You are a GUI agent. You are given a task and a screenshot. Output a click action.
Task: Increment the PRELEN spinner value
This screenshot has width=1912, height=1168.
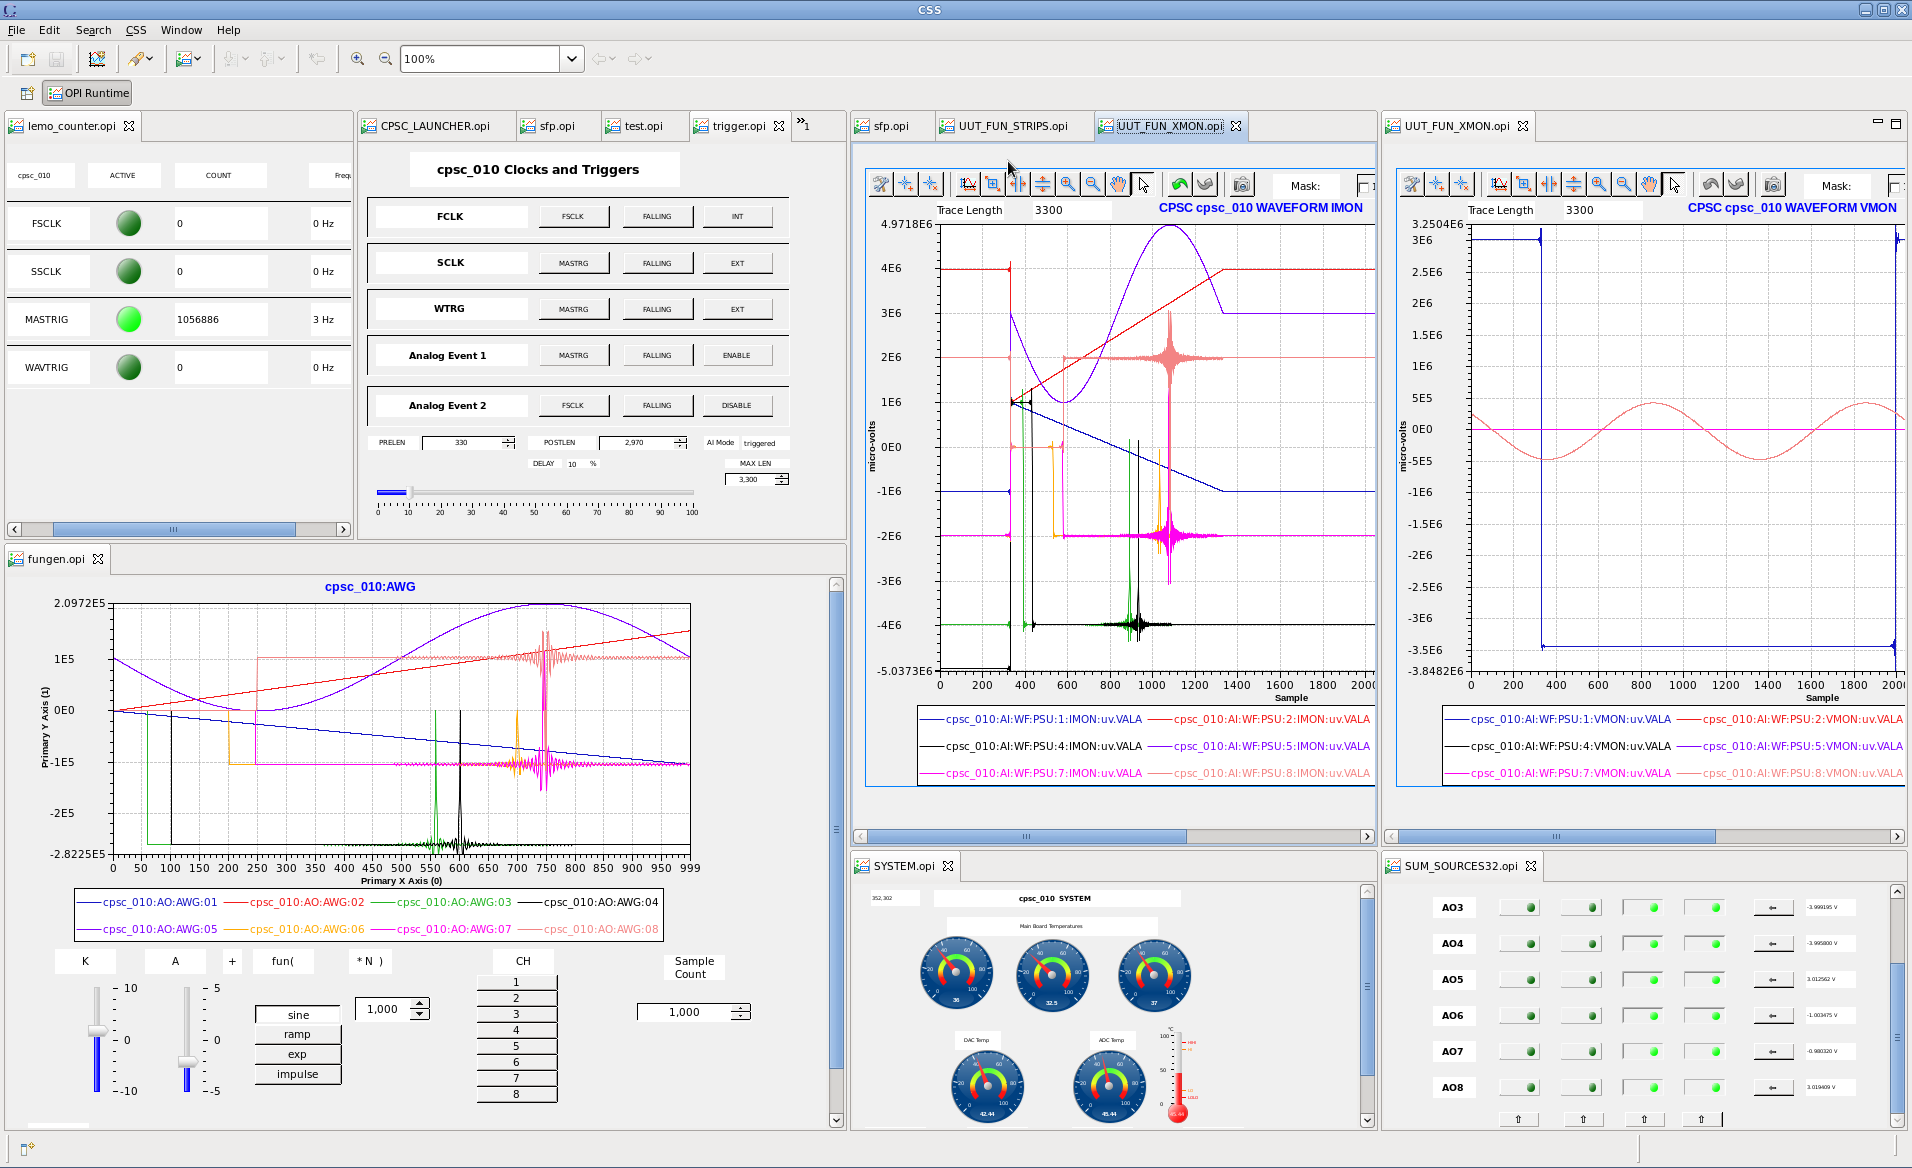tap(509, 439)
